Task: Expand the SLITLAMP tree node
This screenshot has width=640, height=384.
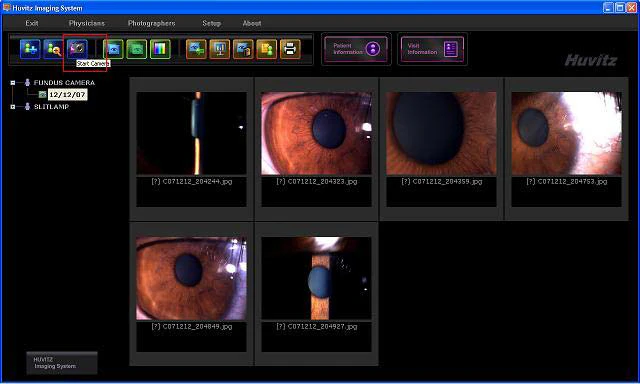Action: click(x=13, y=107)
